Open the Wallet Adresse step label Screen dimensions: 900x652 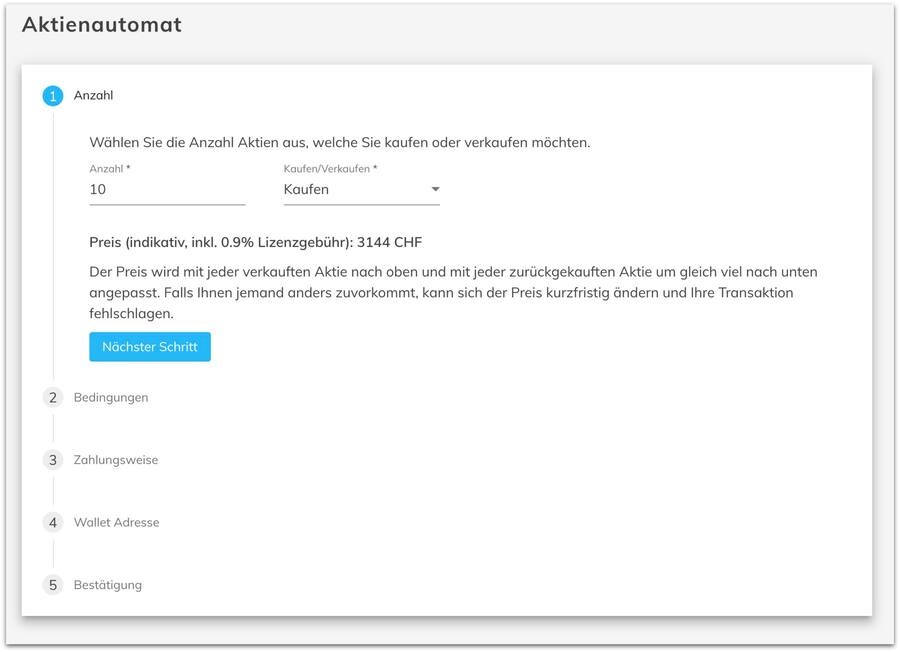[x=116, y=523]
